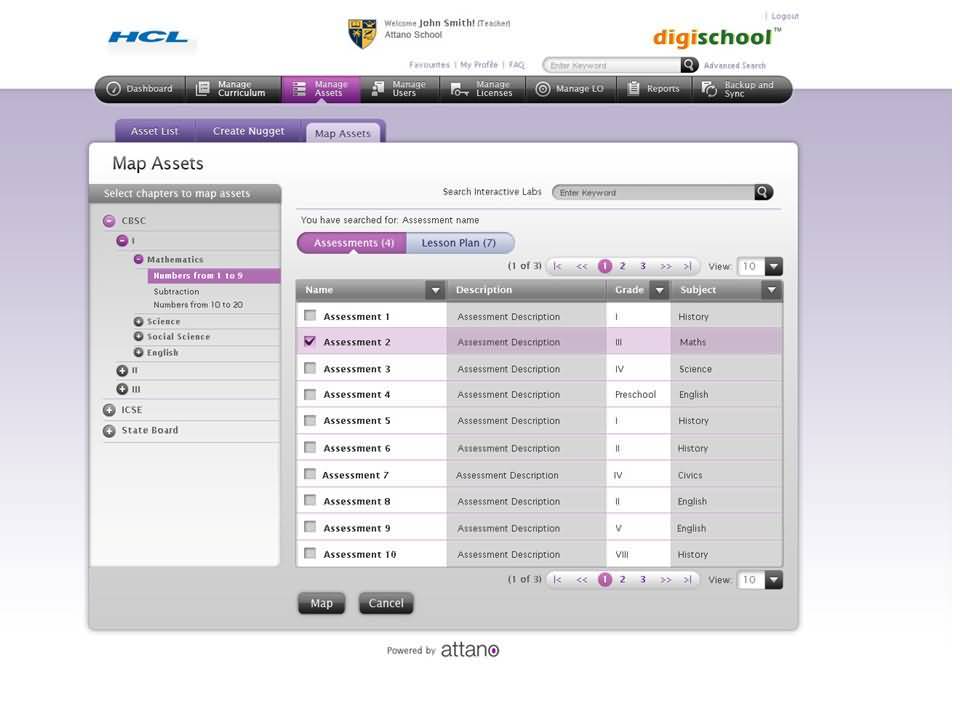Open the Dashboard gauge icon

tap(113, 89)
